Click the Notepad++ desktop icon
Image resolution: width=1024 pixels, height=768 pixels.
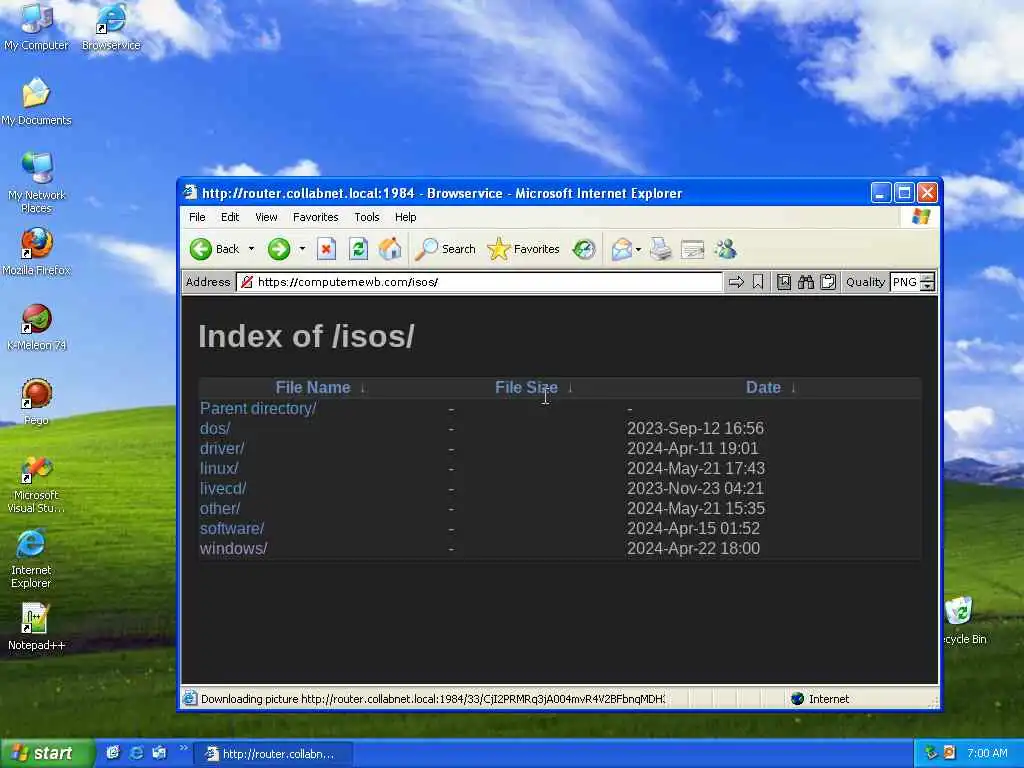click(x=36, y=627)
